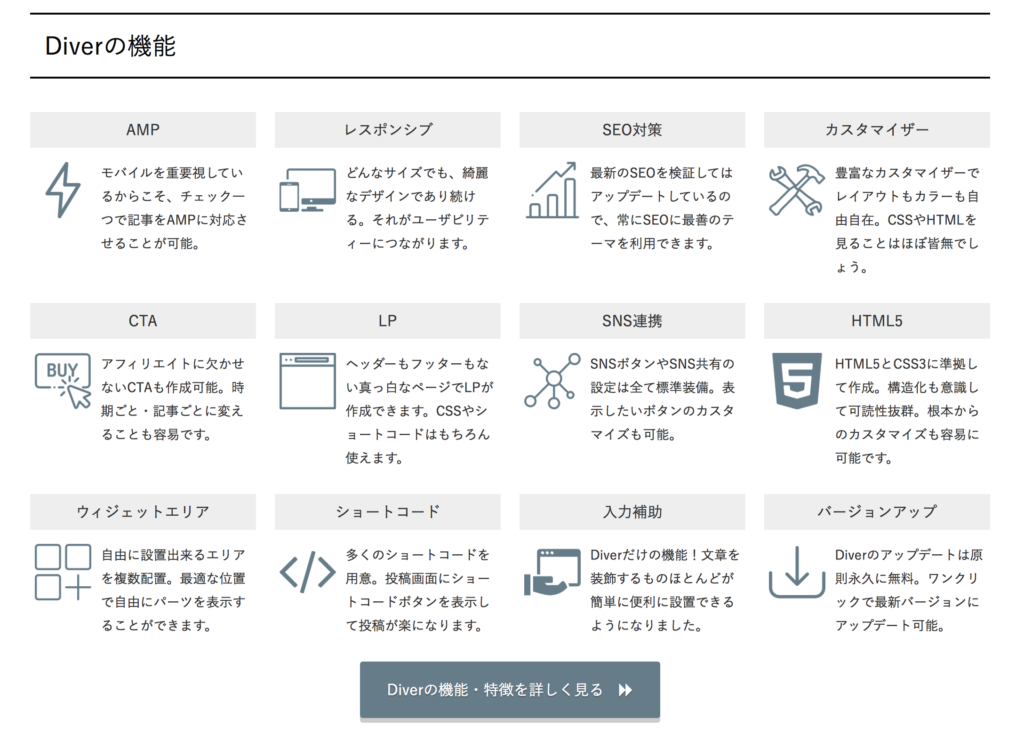This screenshot has width=1024, height=750.
Task: Open the Diverの機能・特徴を詳しく見る button
Action: [509, 690]
